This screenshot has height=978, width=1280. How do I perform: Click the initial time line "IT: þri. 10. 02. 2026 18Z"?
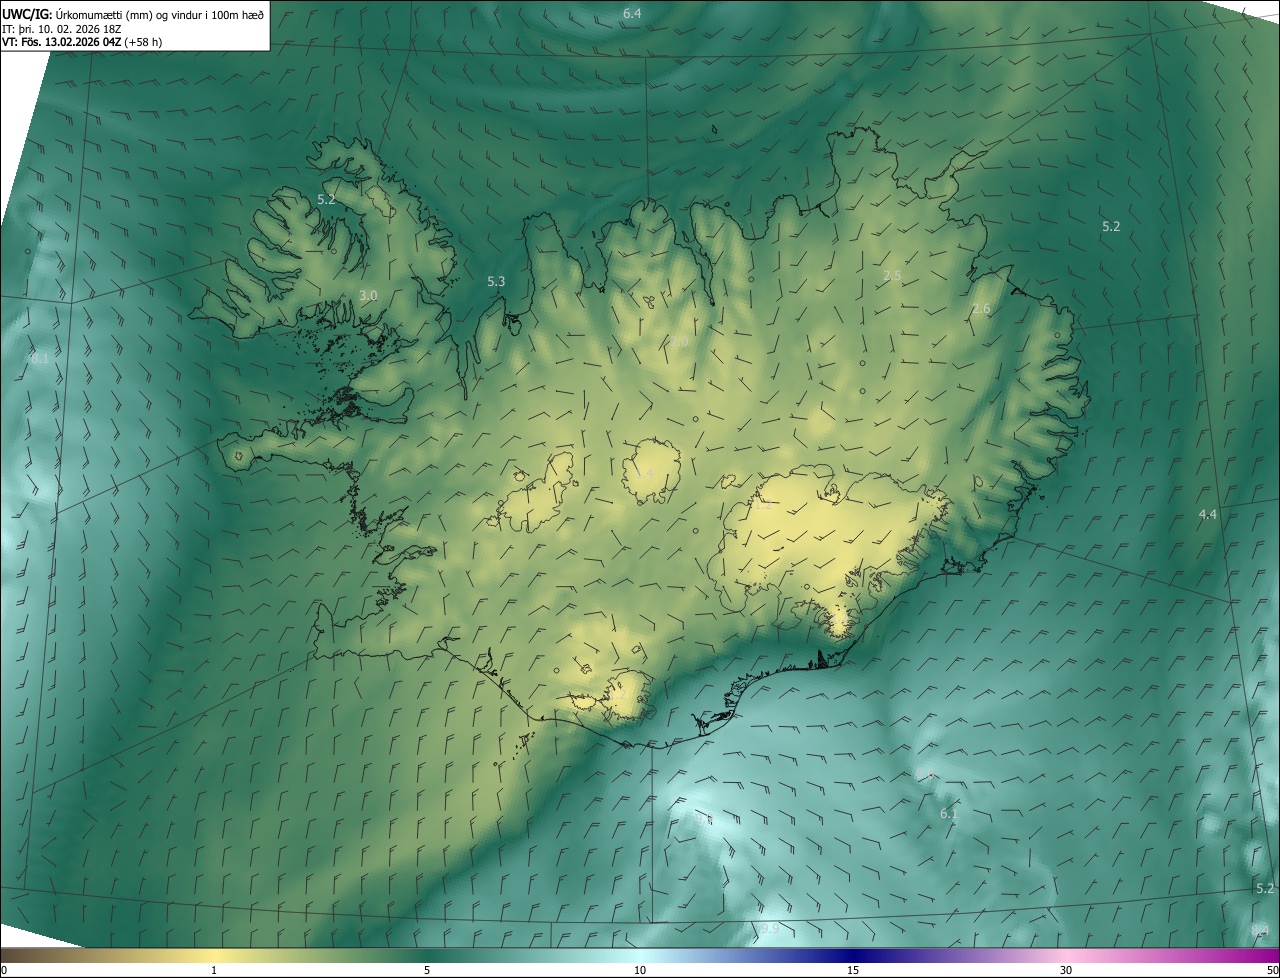click(x=62, y=28)
